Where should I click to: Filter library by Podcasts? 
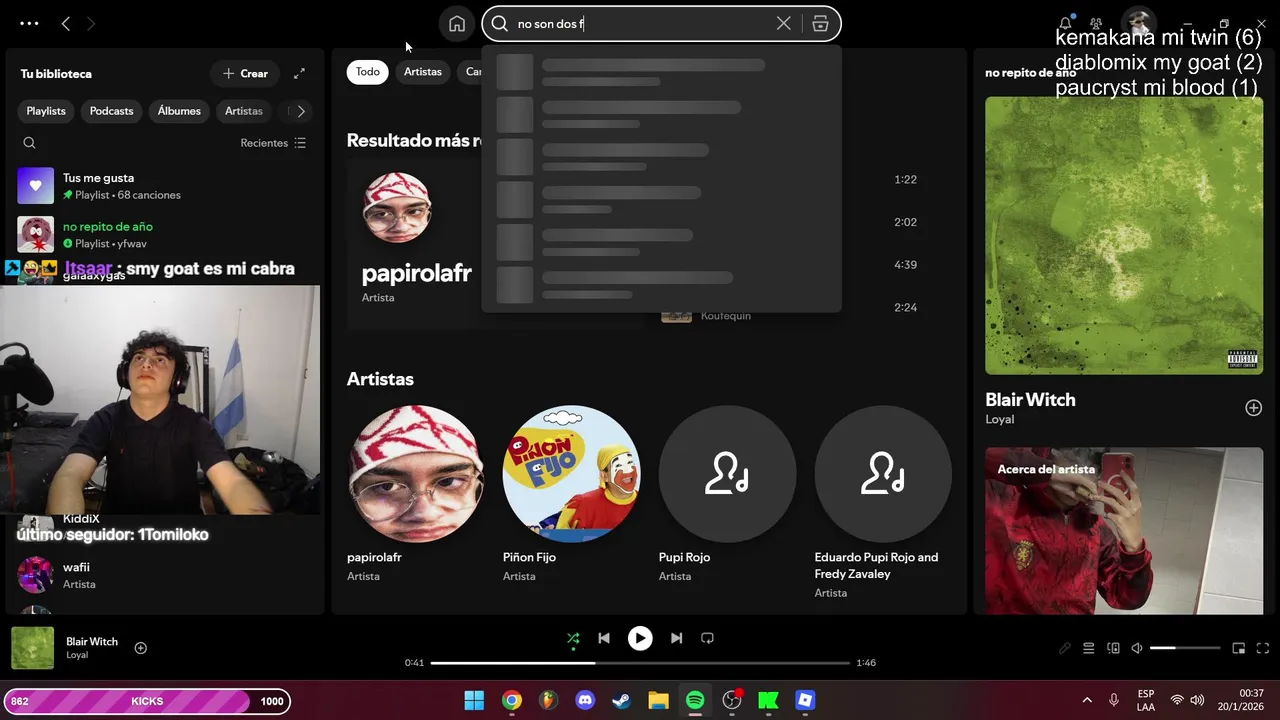(111, 111)
